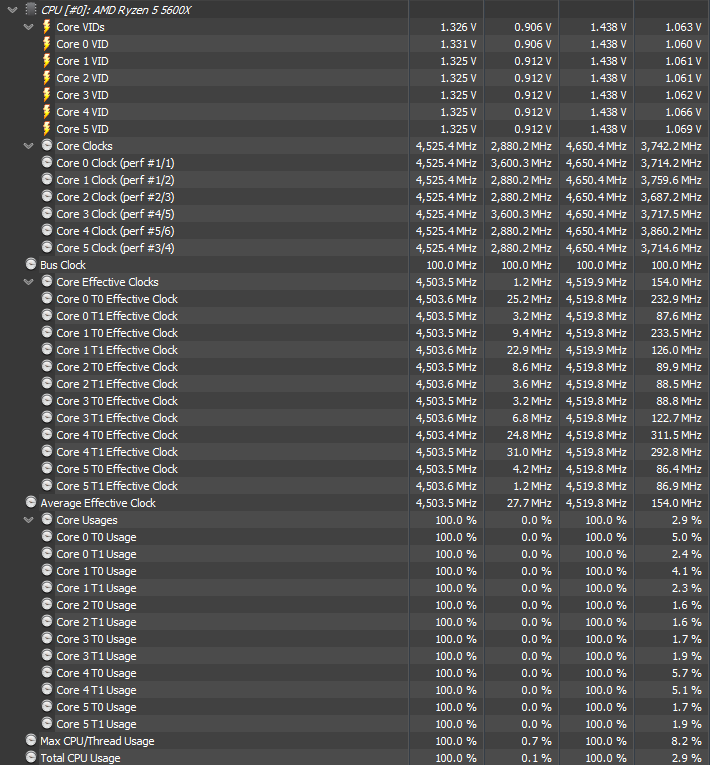The width and height of the screenshot is (710, 765).
Task: Click the lightning icon next to Core 3 VID
Action: pyautogui.click(x=46, y=95)
